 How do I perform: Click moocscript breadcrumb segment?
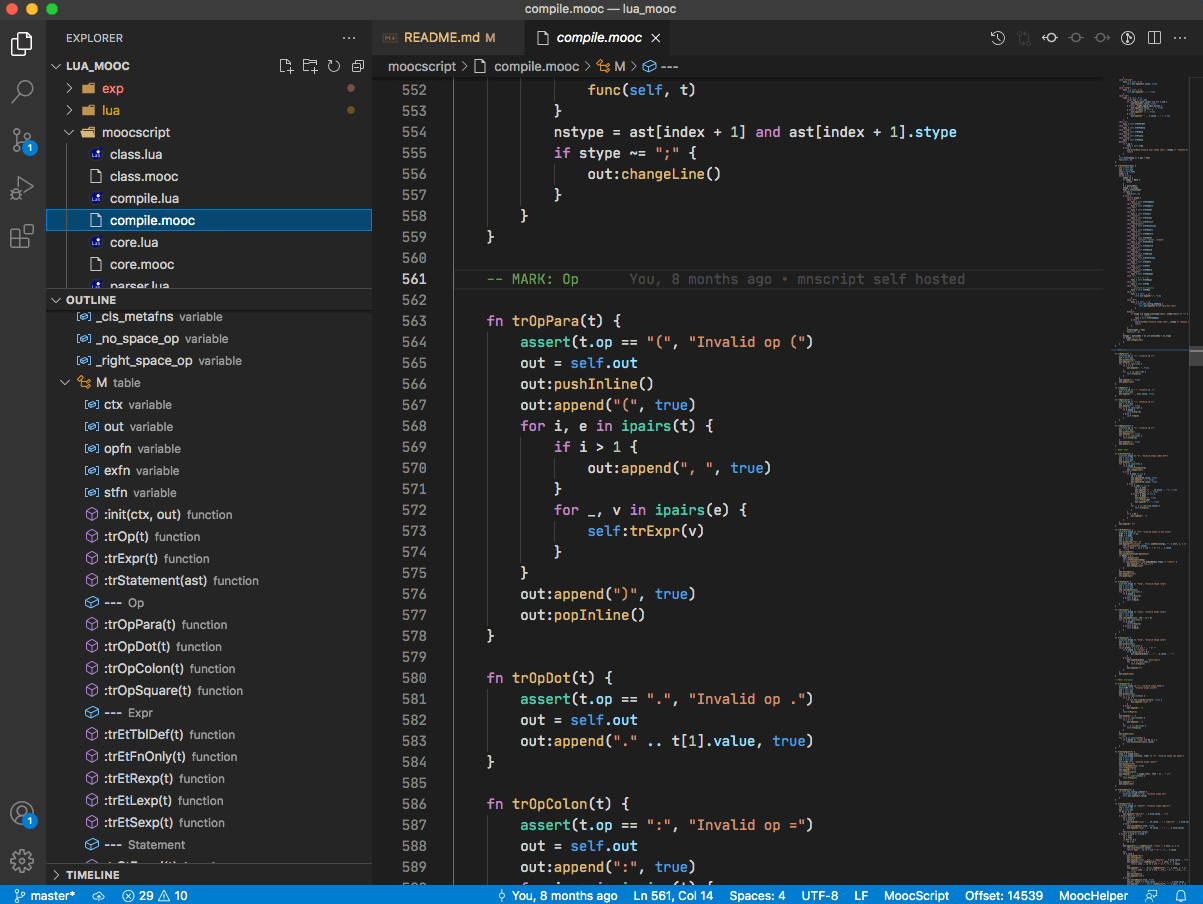click(422, 66)
